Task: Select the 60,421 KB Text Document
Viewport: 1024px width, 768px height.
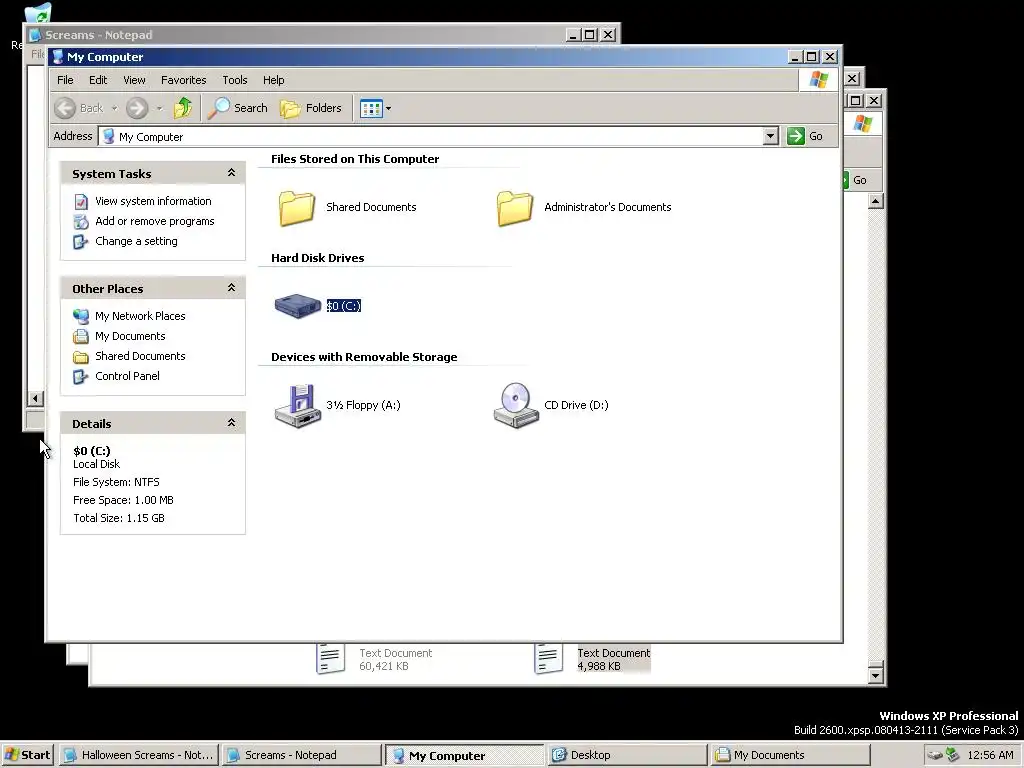Action: (x=374, y=659)
